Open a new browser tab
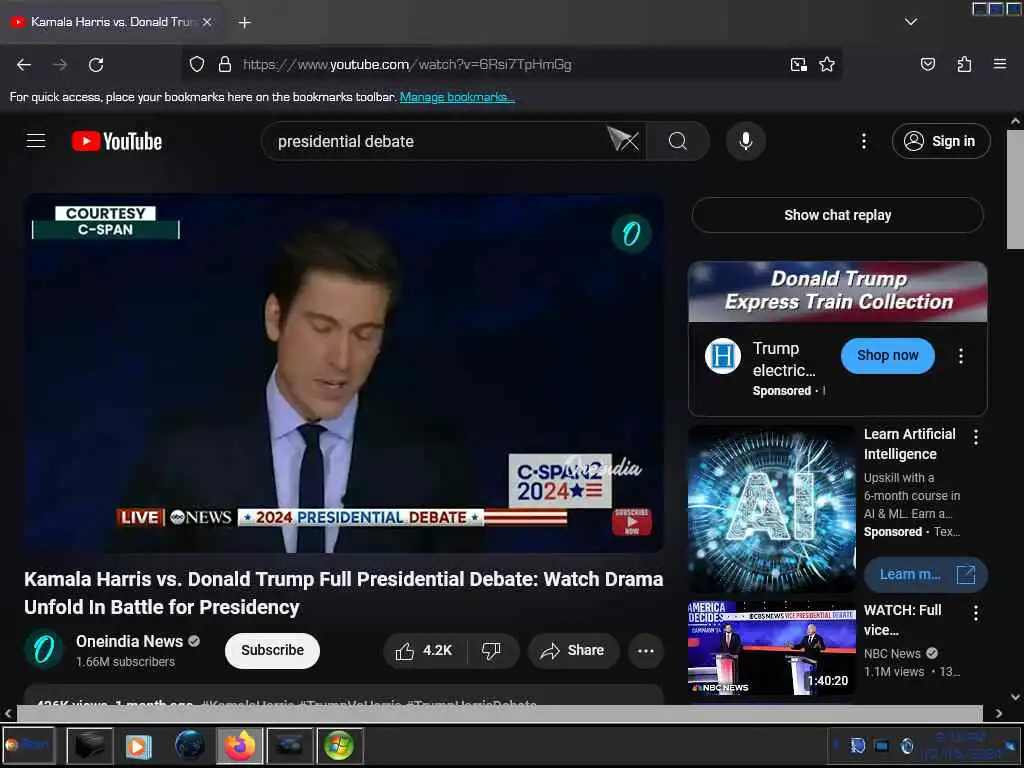The height and width of the screenshot is (768, 1024). point(244,22)
